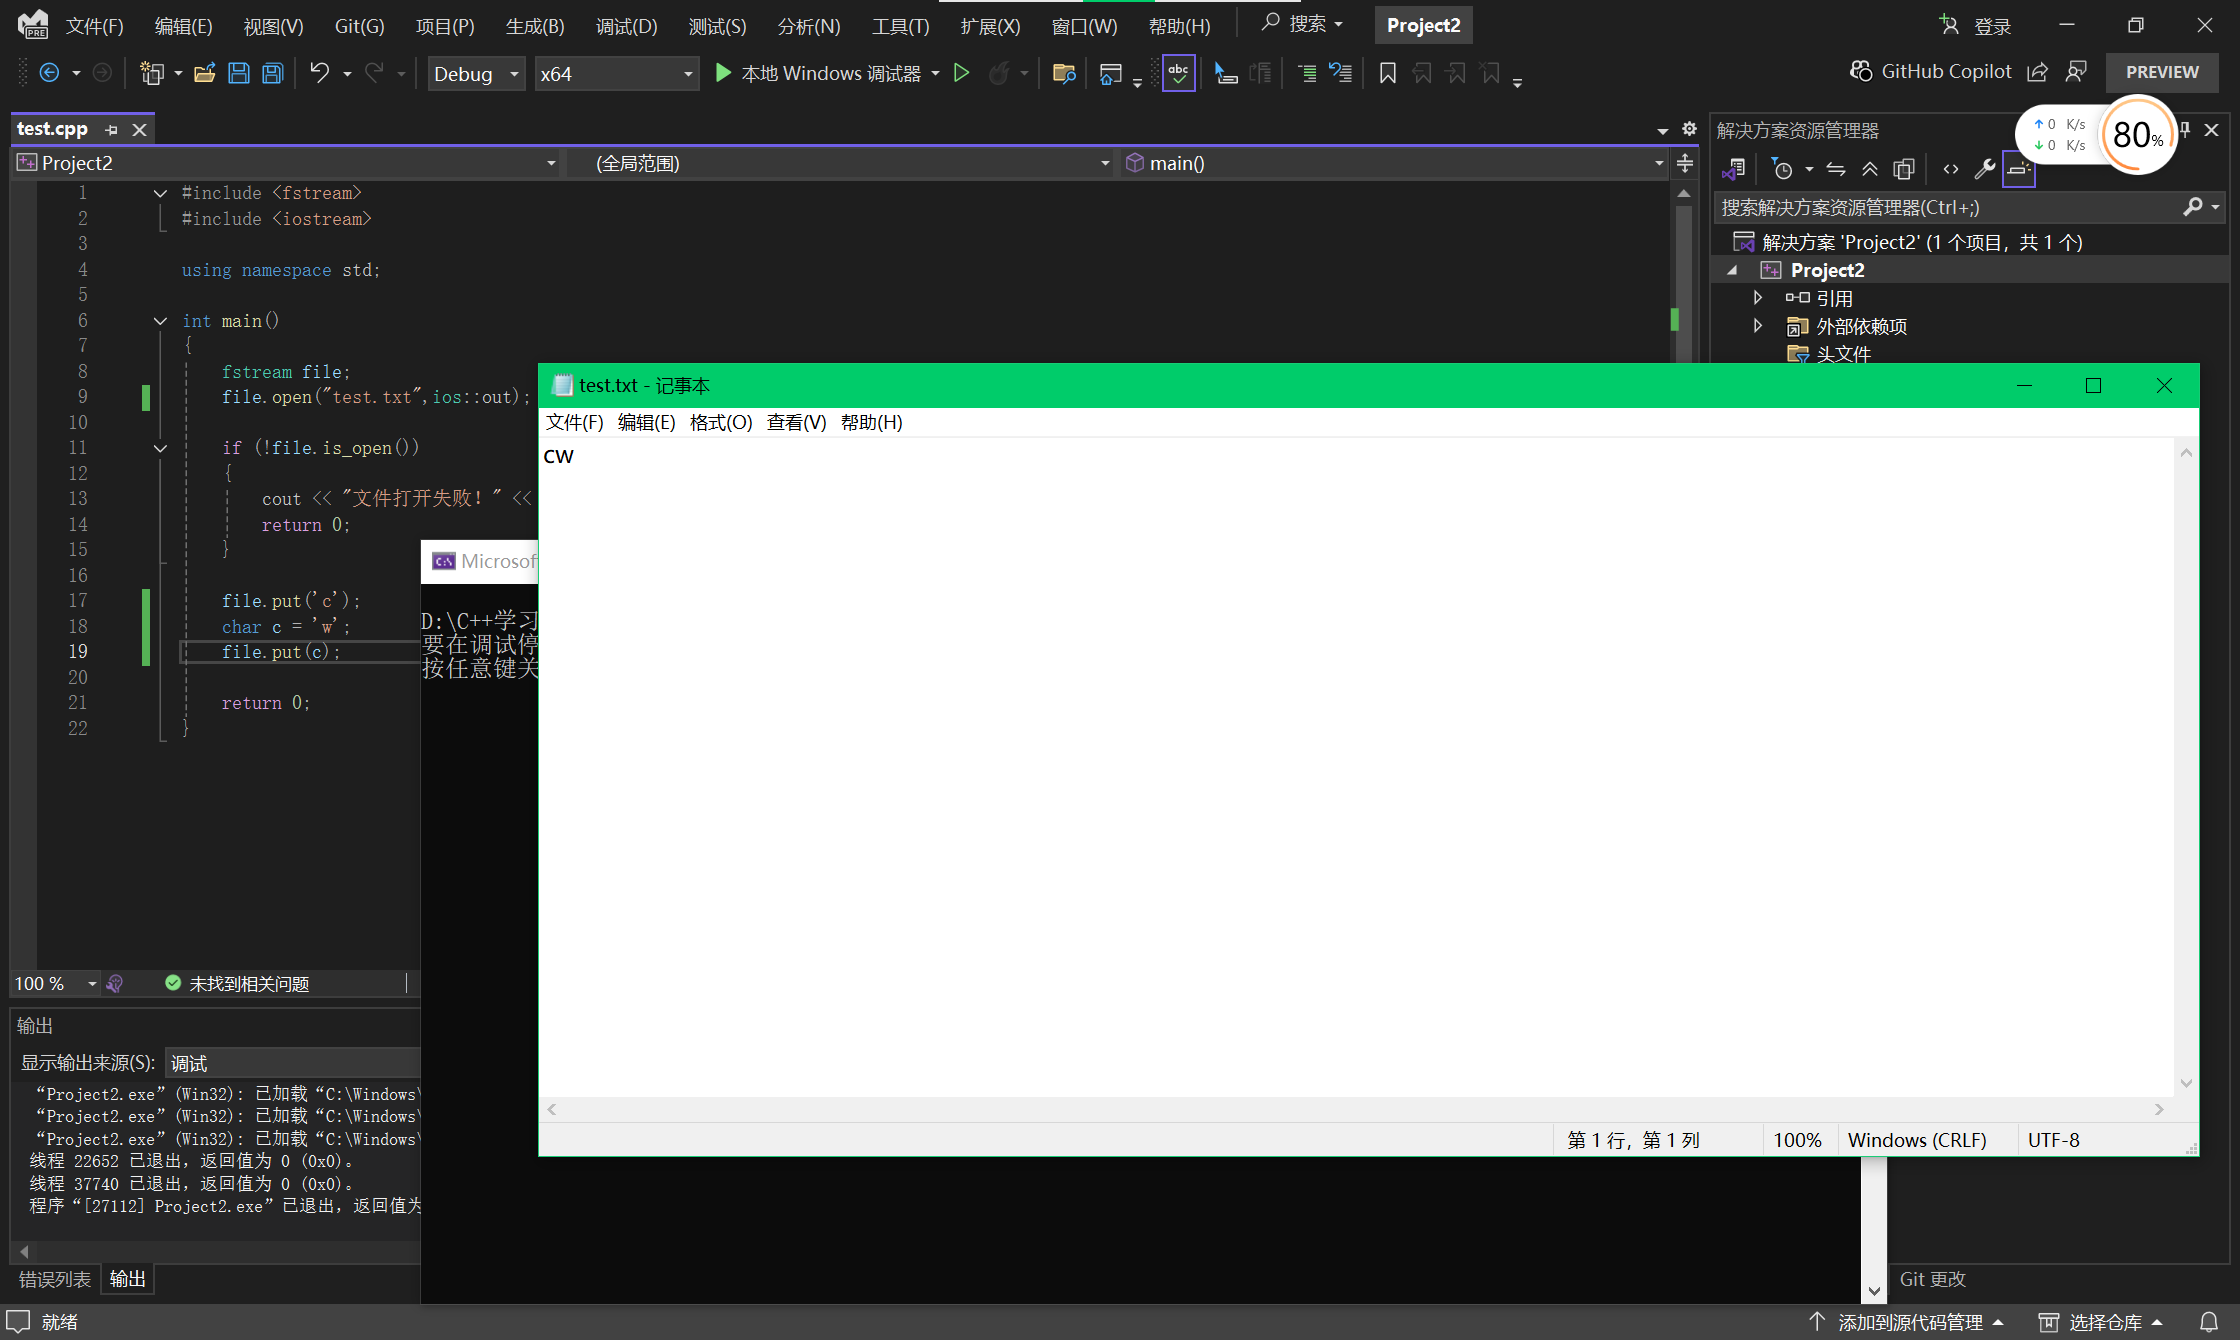The width and height of the screenshot is (2240, 1340).
Task: Click the Undo arrow icon
Action: pos(319,73)
